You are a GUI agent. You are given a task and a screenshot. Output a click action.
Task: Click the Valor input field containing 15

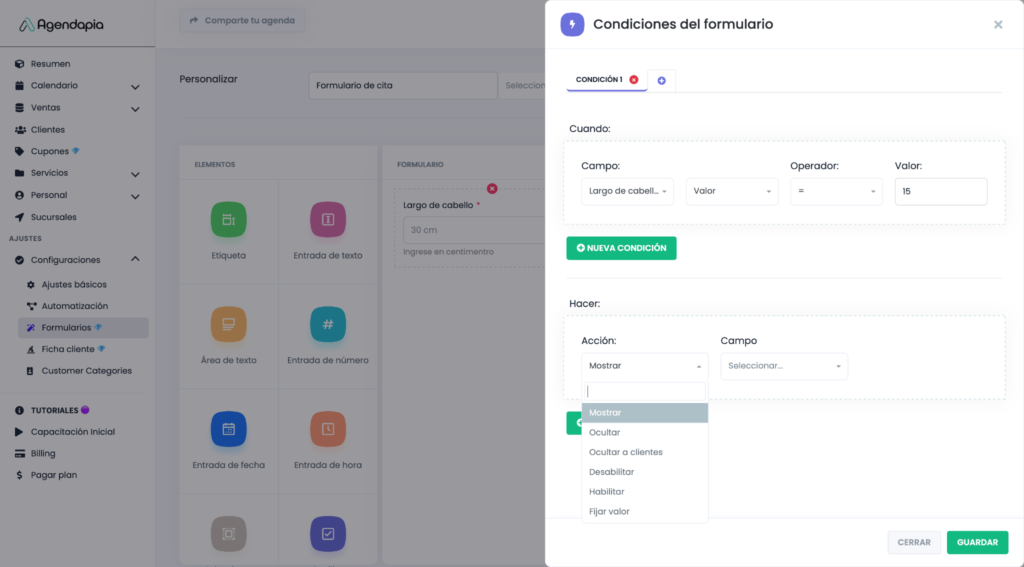[x=940, y=191]
